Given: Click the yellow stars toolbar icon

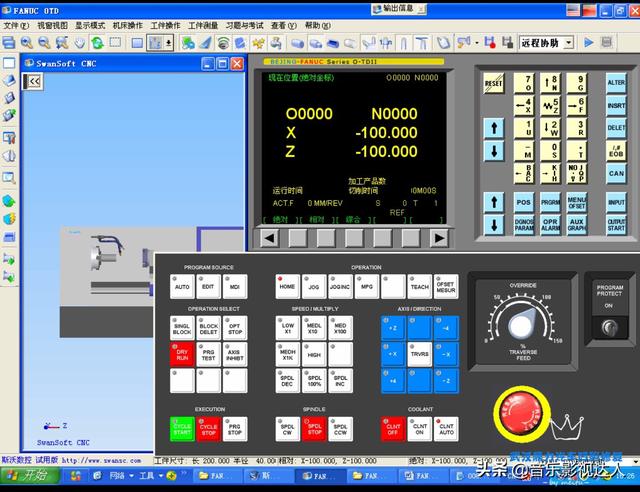Looking at the screenshot, I should pyautogui.click(x=258, y=42).
